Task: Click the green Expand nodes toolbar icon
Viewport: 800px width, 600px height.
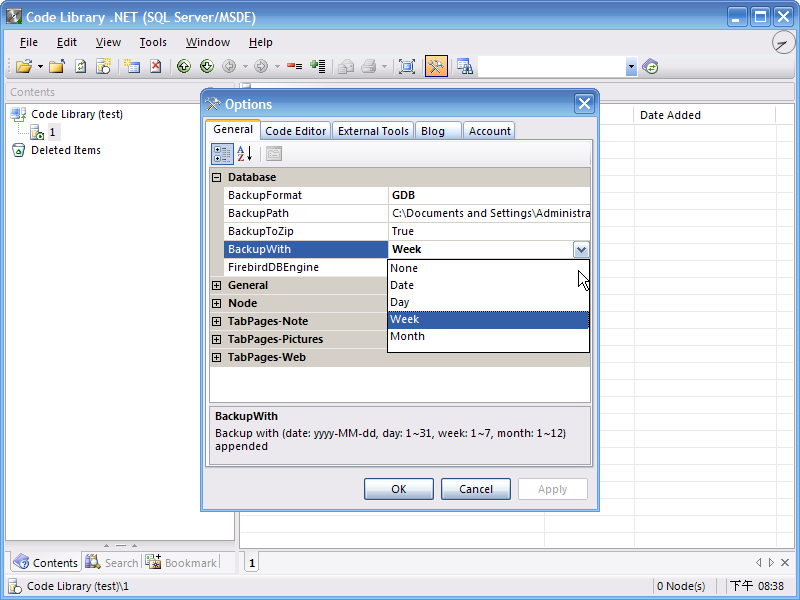Action: pos(318,66)
